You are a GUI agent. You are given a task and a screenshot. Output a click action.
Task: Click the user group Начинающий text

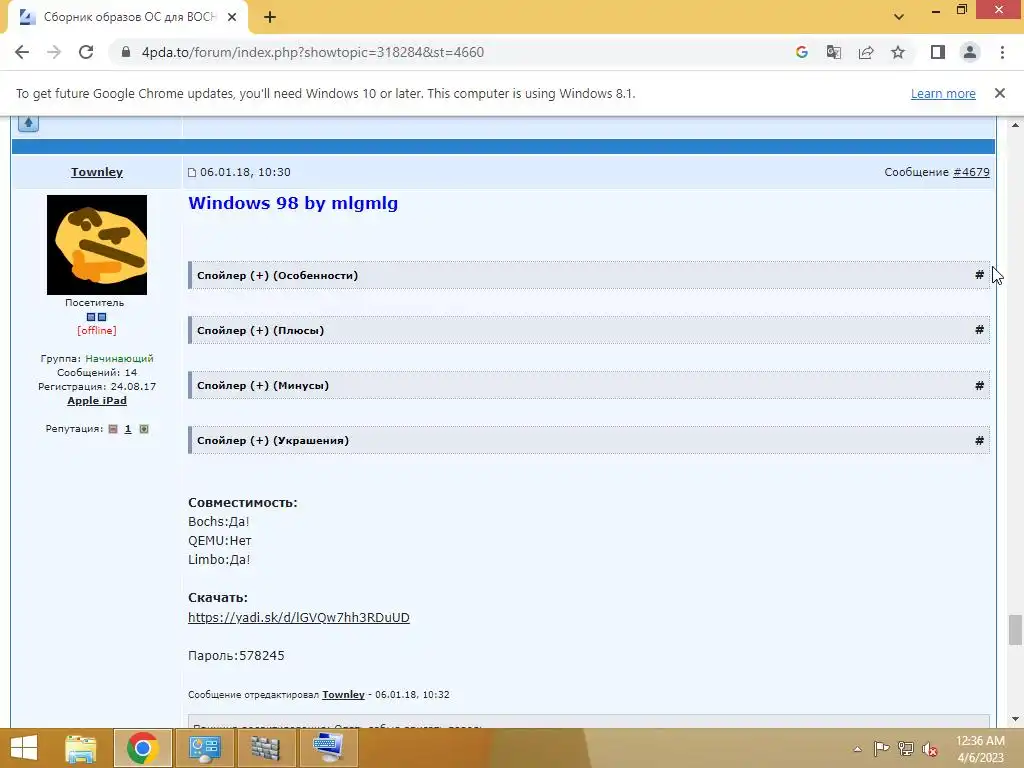(119, 359)
